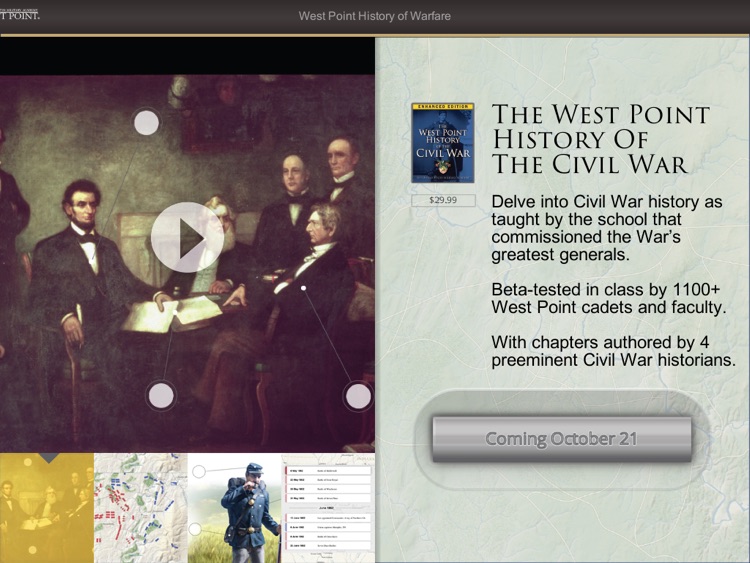Select the yellow painting thumbnail
Viewport: 750px width, 563px height.
pyautogui.click(x=47, y=508)
